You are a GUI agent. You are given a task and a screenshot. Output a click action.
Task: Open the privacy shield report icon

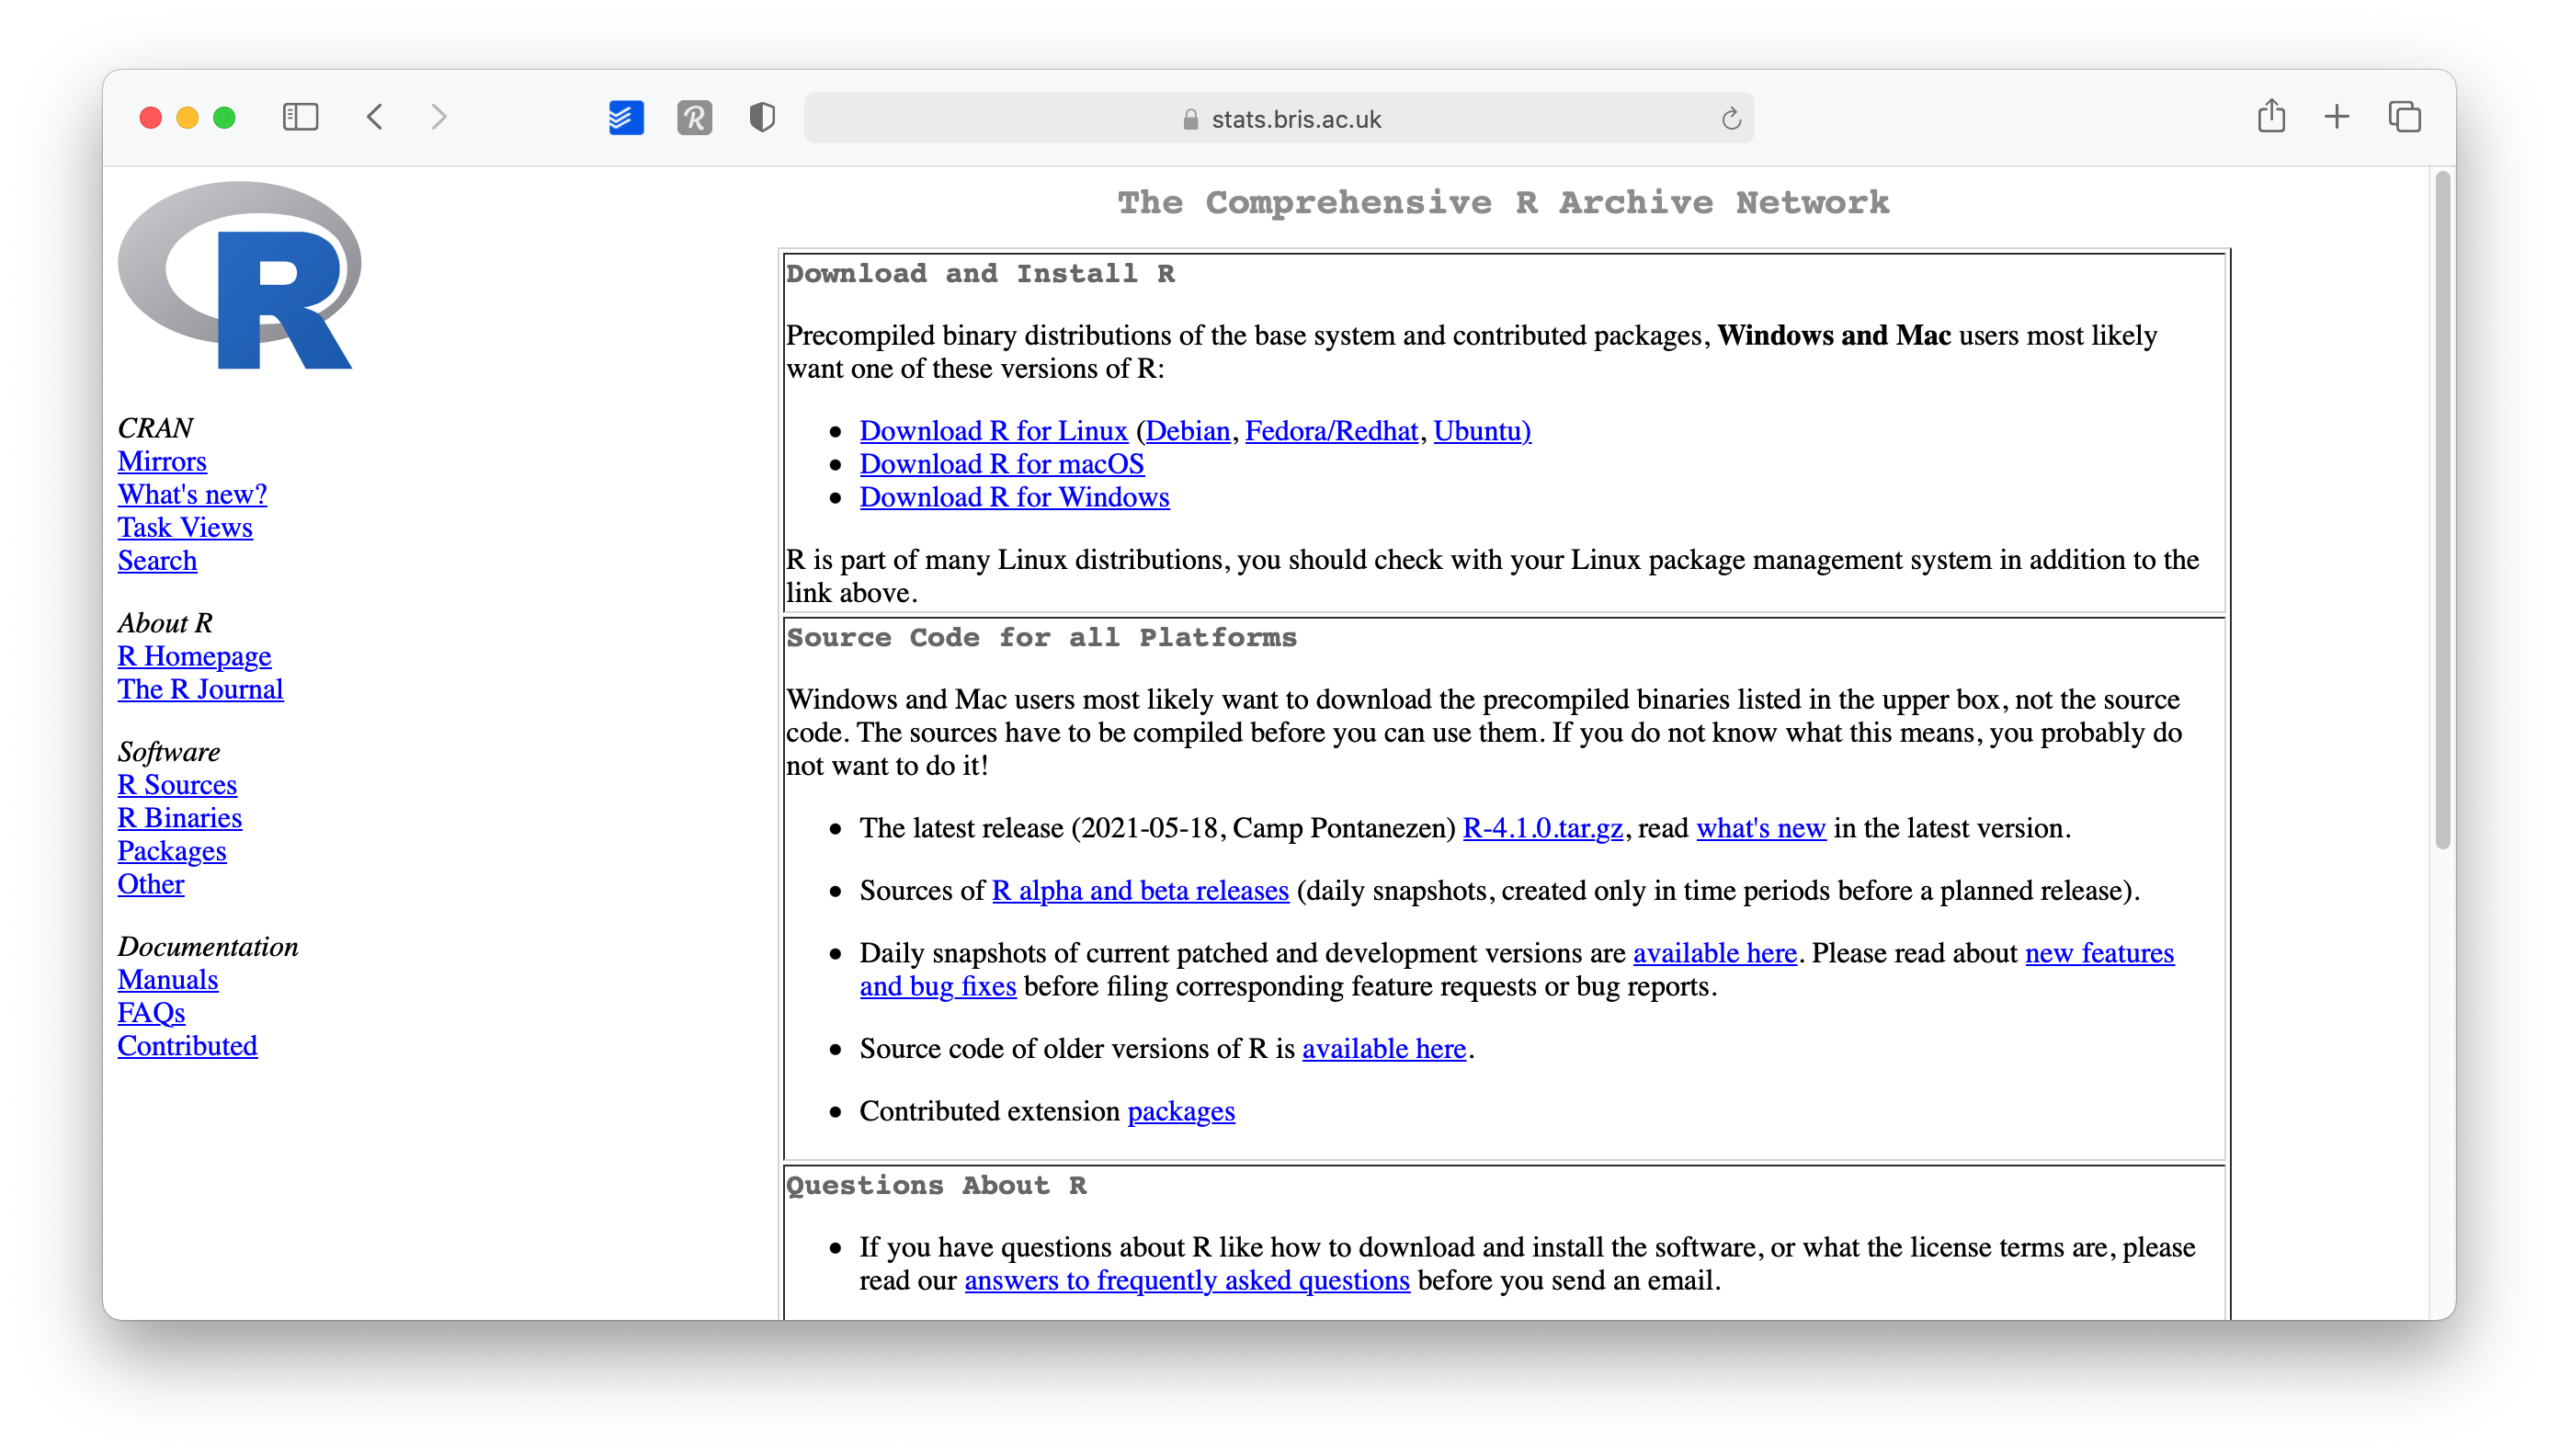(762, 118)
